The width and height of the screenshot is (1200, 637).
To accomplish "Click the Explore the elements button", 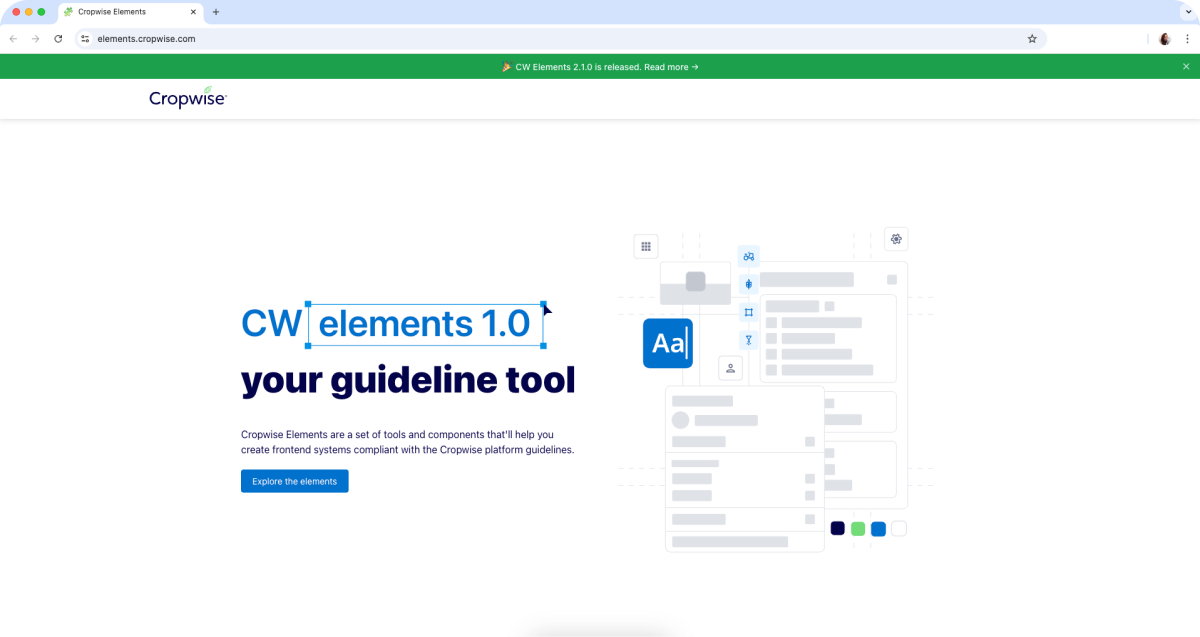I will (295, 481).
